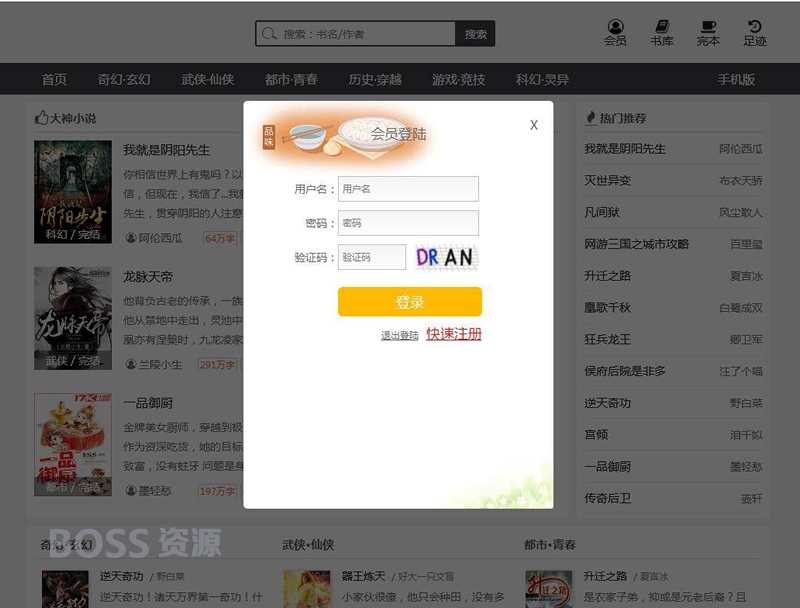This screenshot has width=800, height=608.
Task: Click the flame icon beside 热门推荐
Action: click(590, 118)
